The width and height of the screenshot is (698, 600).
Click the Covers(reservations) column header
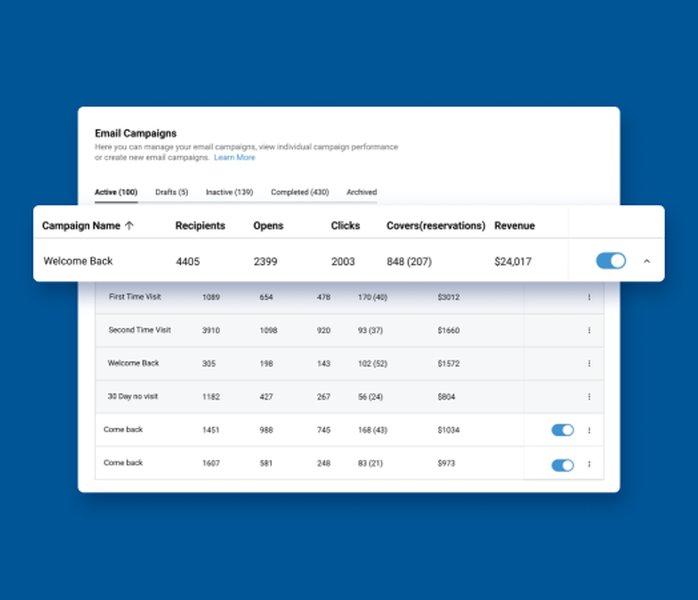436,226
